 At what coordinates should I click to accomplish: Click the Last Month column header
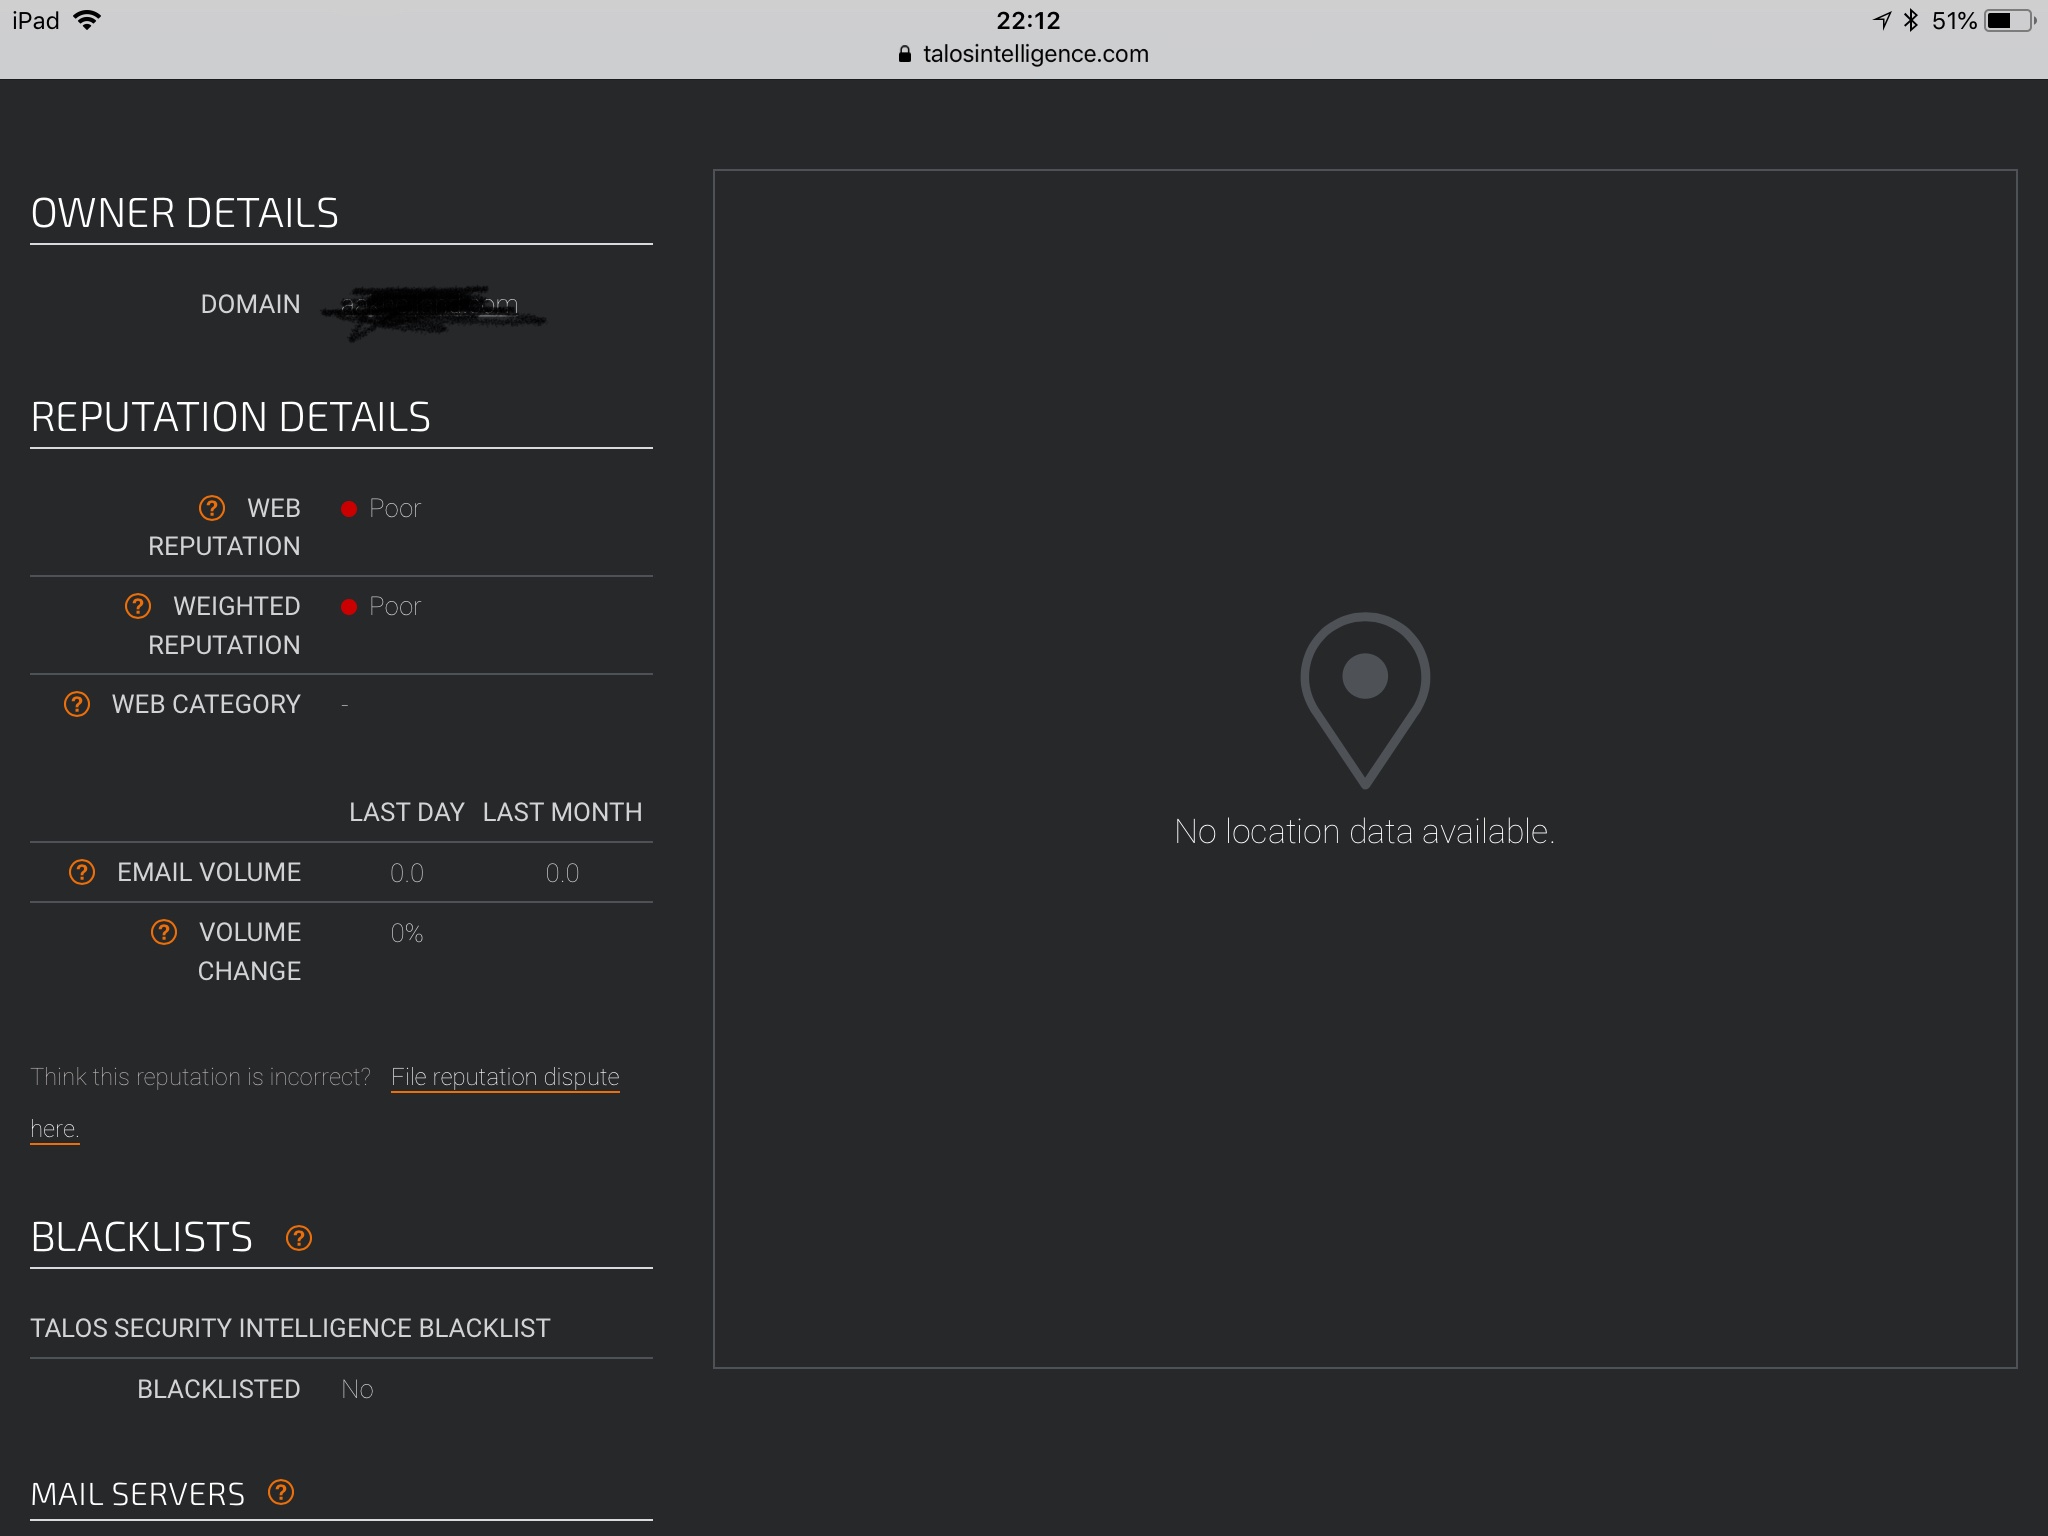tap(562, 812)
